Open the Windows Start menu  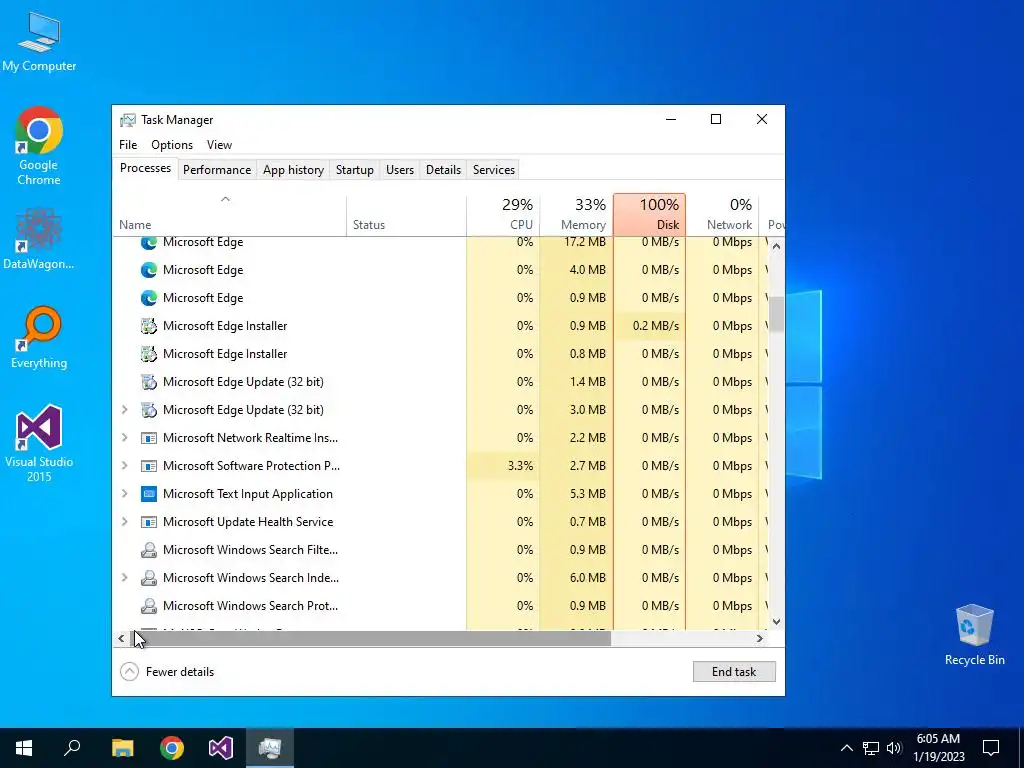pyautogui.click(x=24, y=748)
